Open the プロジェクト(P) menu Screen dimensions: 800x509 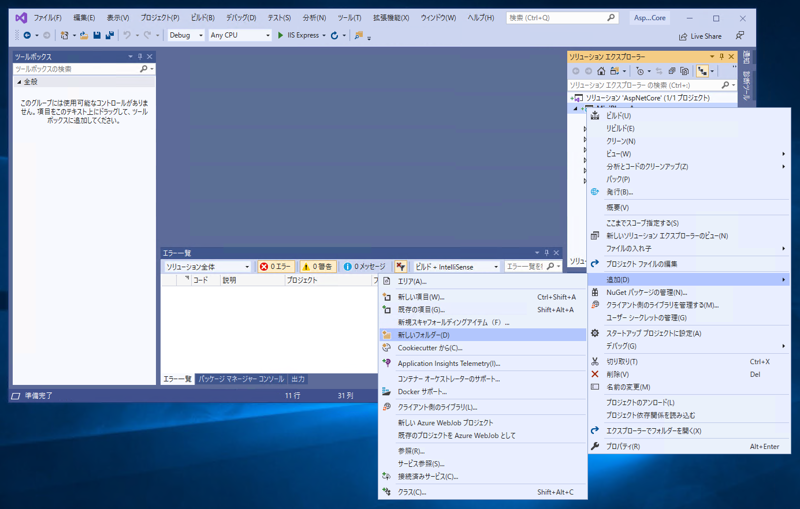click(160, 18)
